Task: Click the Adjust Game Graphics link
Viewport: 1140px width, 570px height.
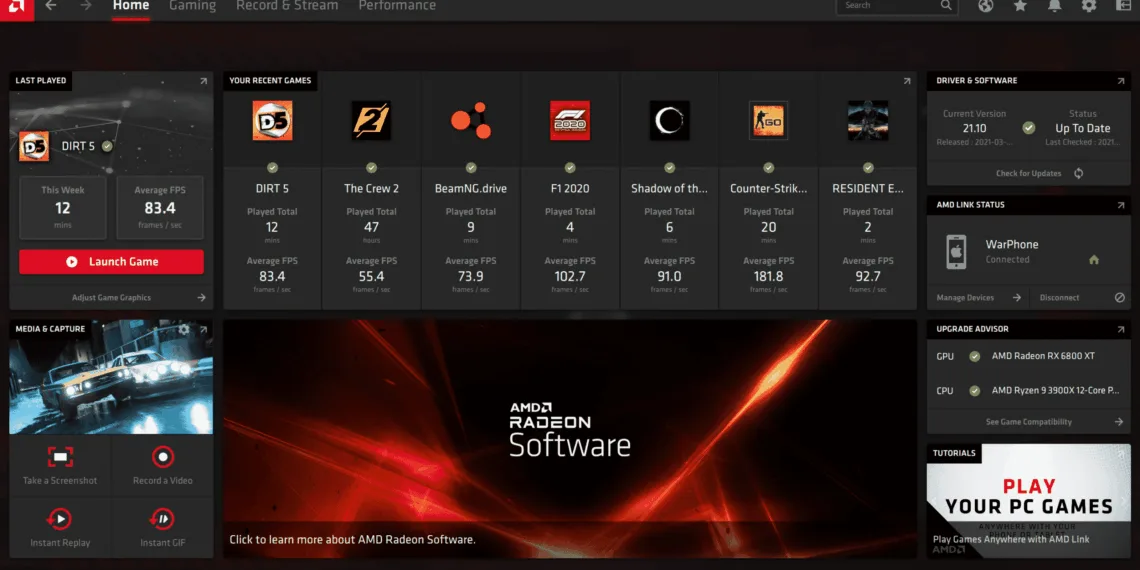Action: pyautogui.click(x=111, y=297)
